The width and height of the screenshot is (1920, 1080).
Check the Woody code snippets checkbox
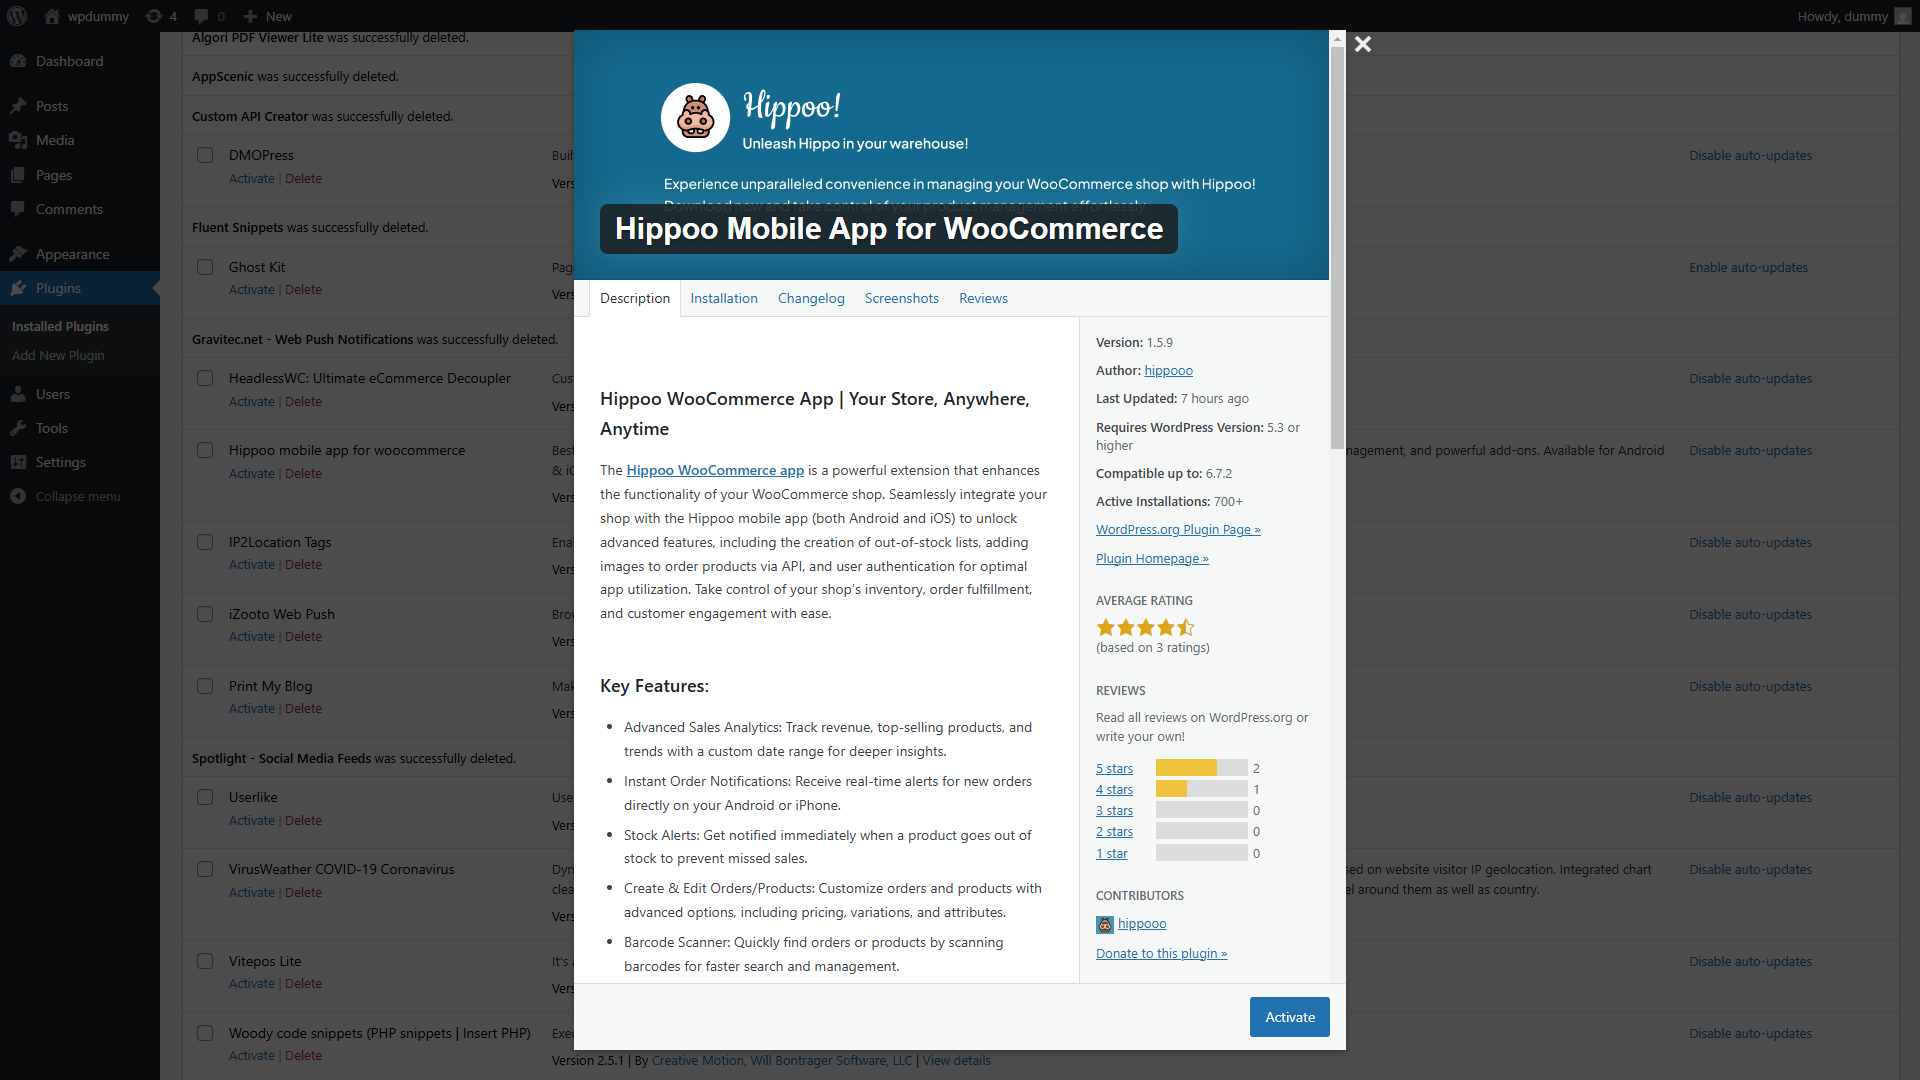coord(205,1033)
